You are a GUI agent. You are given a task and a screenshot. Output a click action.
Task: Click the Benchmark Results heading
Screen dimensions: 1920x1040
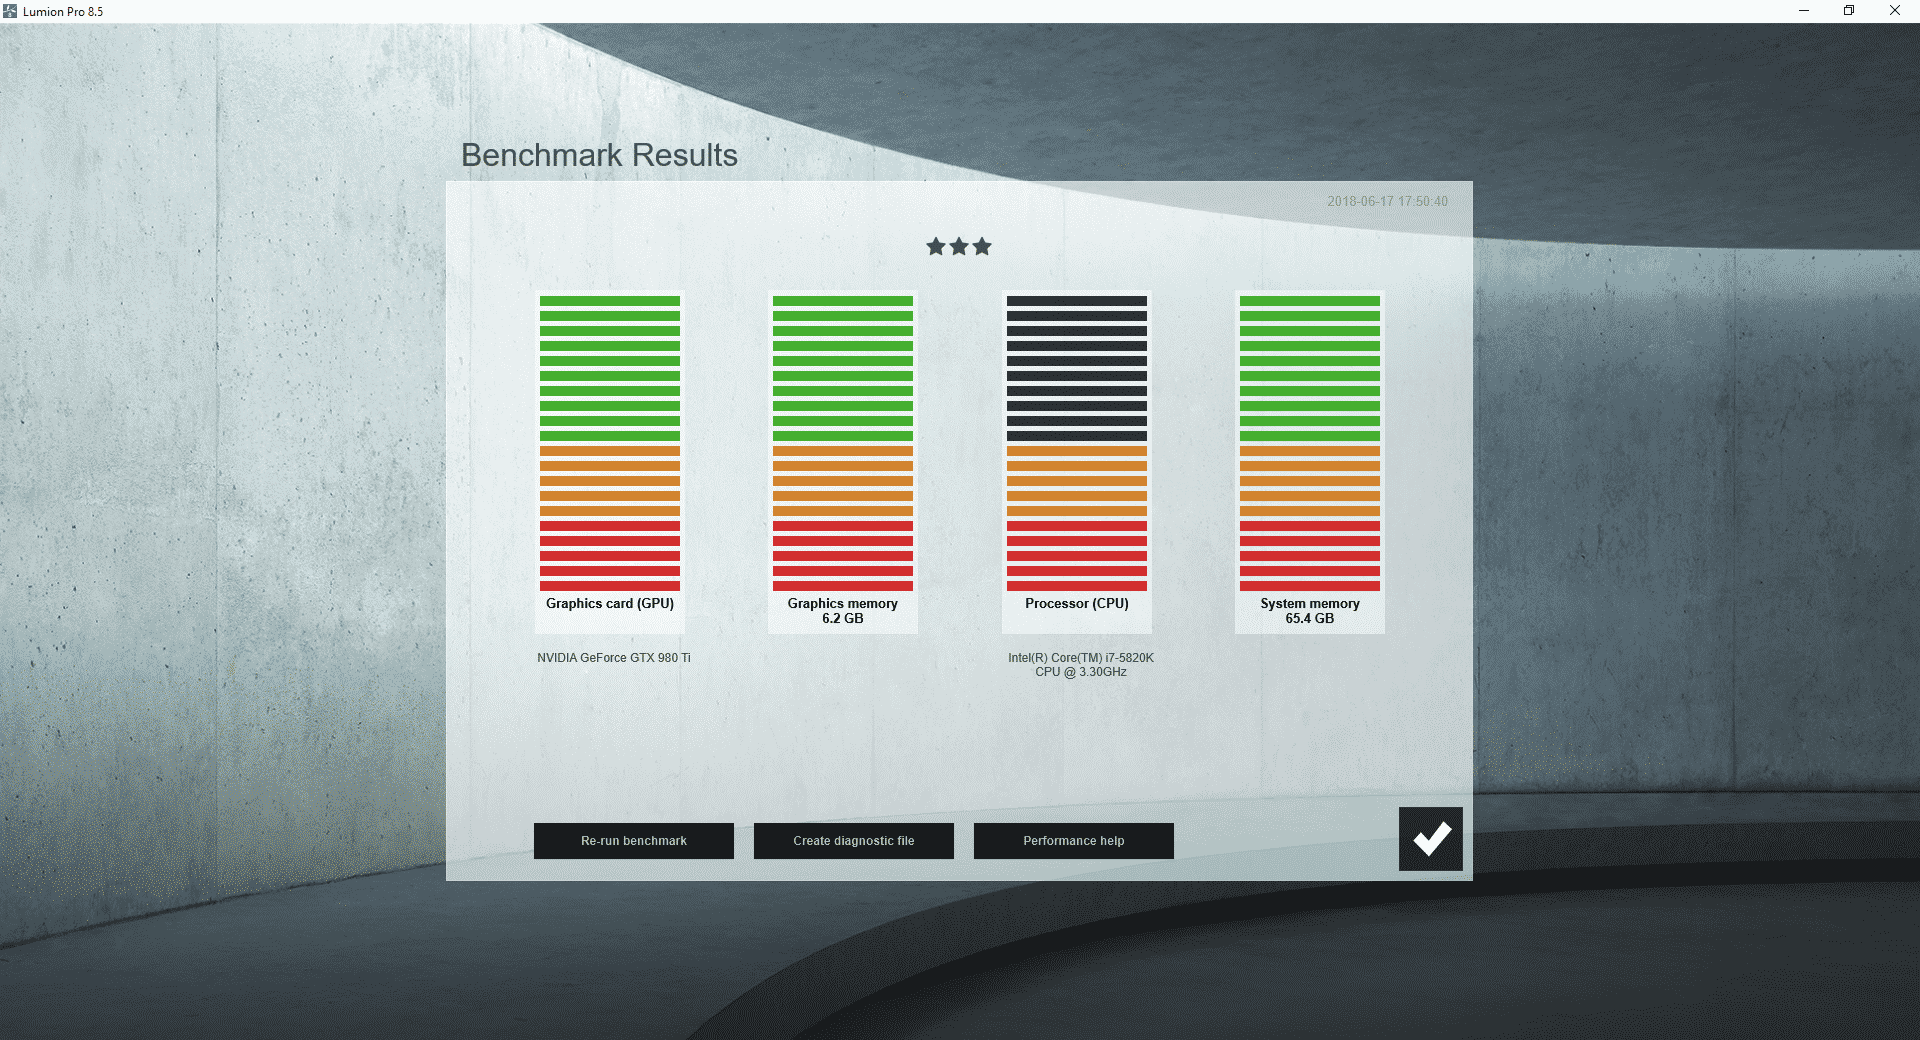click(599, 155)
